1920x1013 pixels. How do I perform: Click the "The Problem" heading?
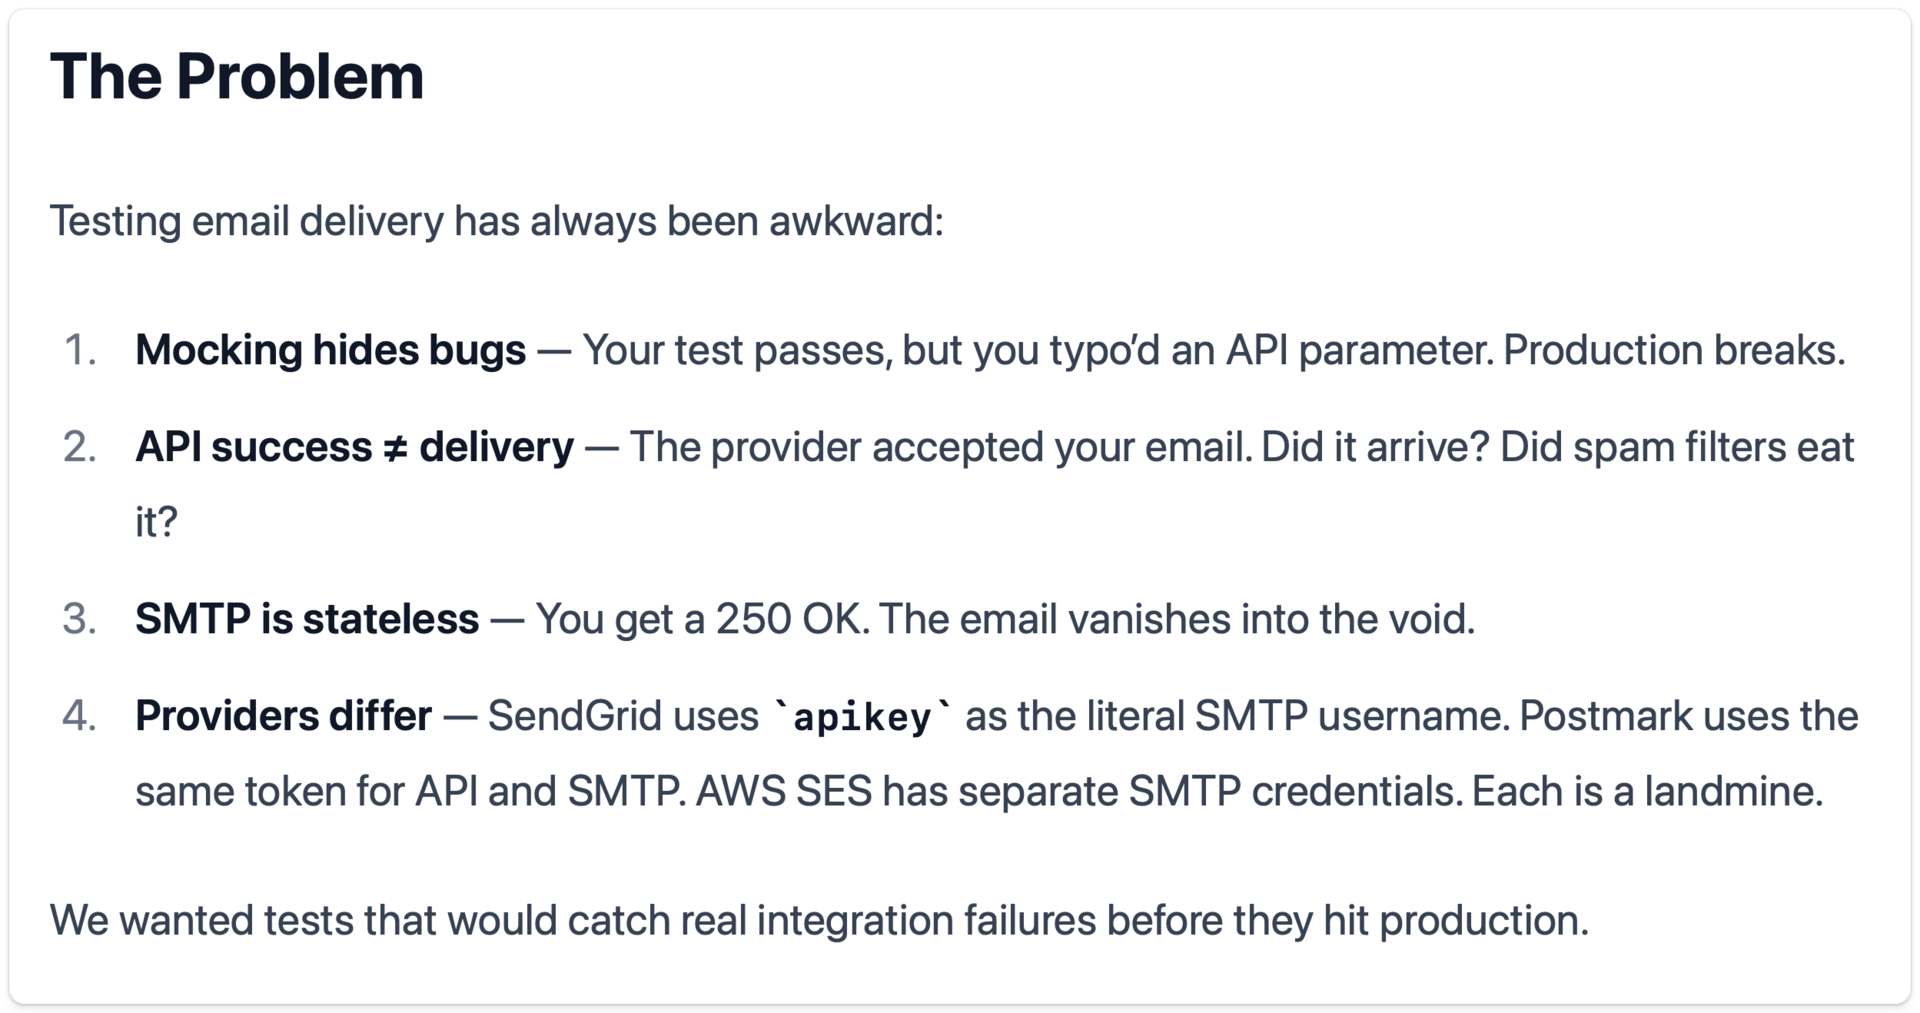[x=237, y=77]
